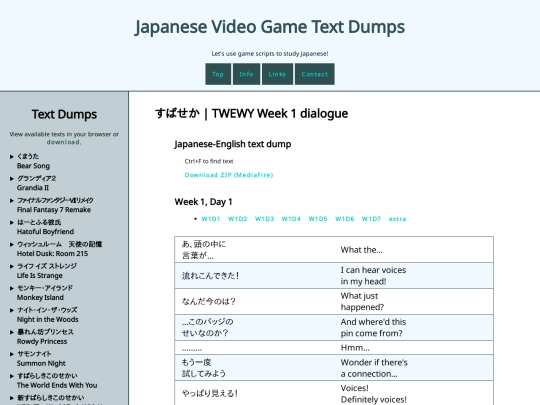This screenshot has width=540, height=405.
Task: Click the Week 1, Day 1 heading
Action: coord(203,202)
